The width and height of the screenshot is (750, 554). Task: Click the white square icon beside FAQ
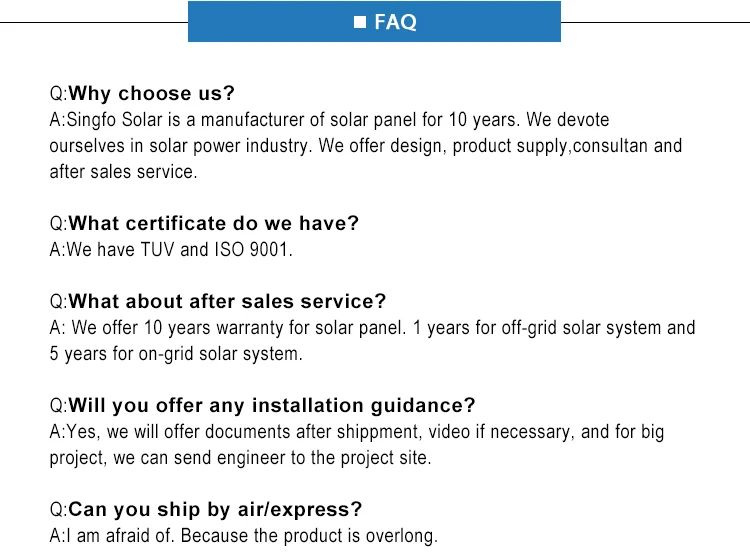(360, 22)
